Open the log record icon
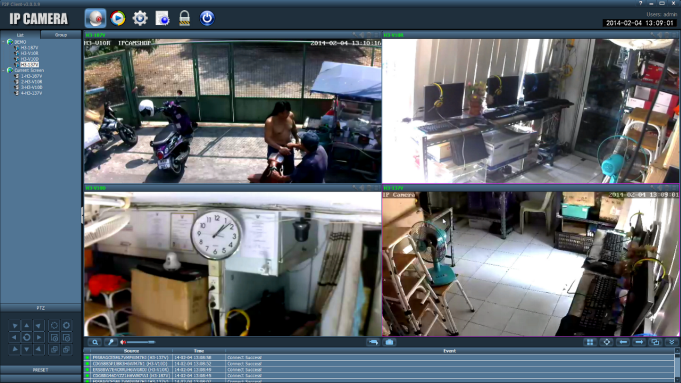Viewport: 681px width, 383px height. pos(162,18)
